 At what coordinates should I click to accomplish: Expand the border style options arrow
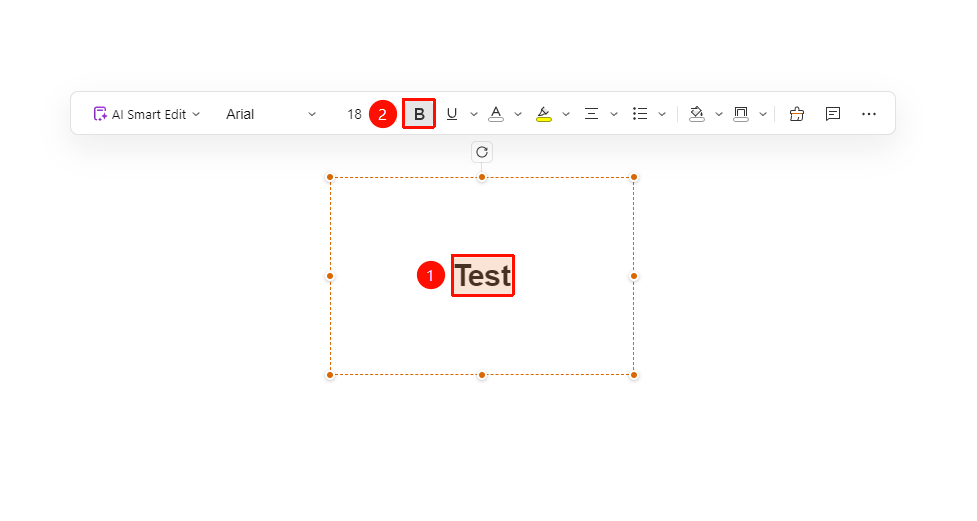[763, 114]
